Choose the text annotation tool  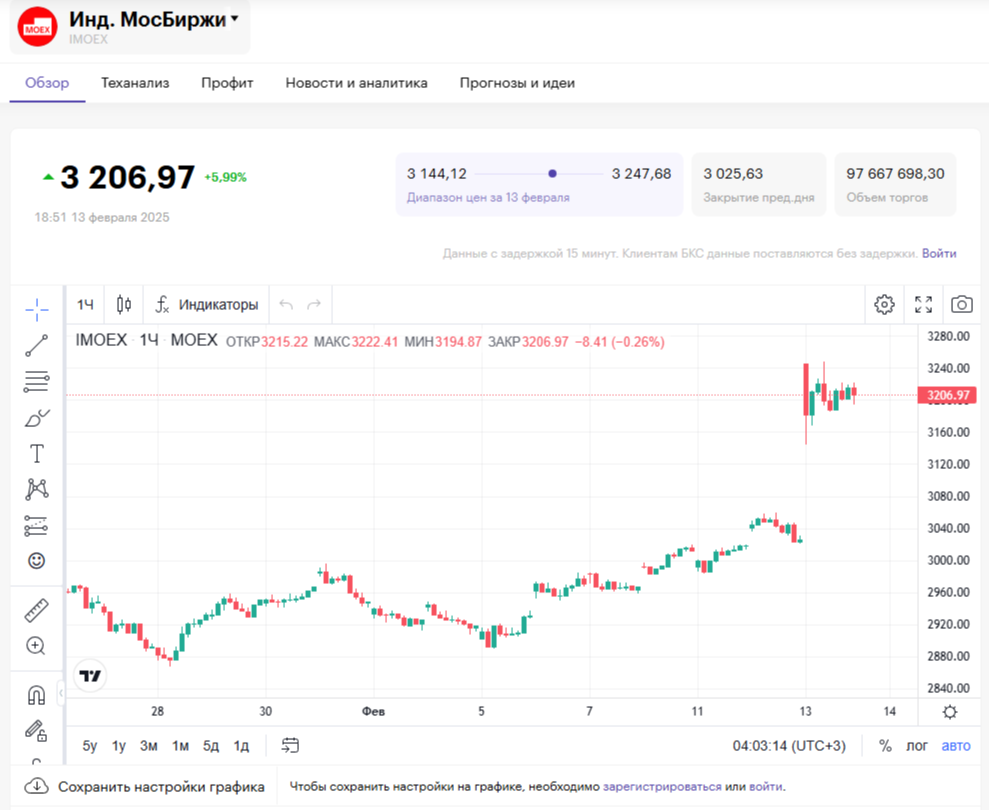tap(37, 453)
